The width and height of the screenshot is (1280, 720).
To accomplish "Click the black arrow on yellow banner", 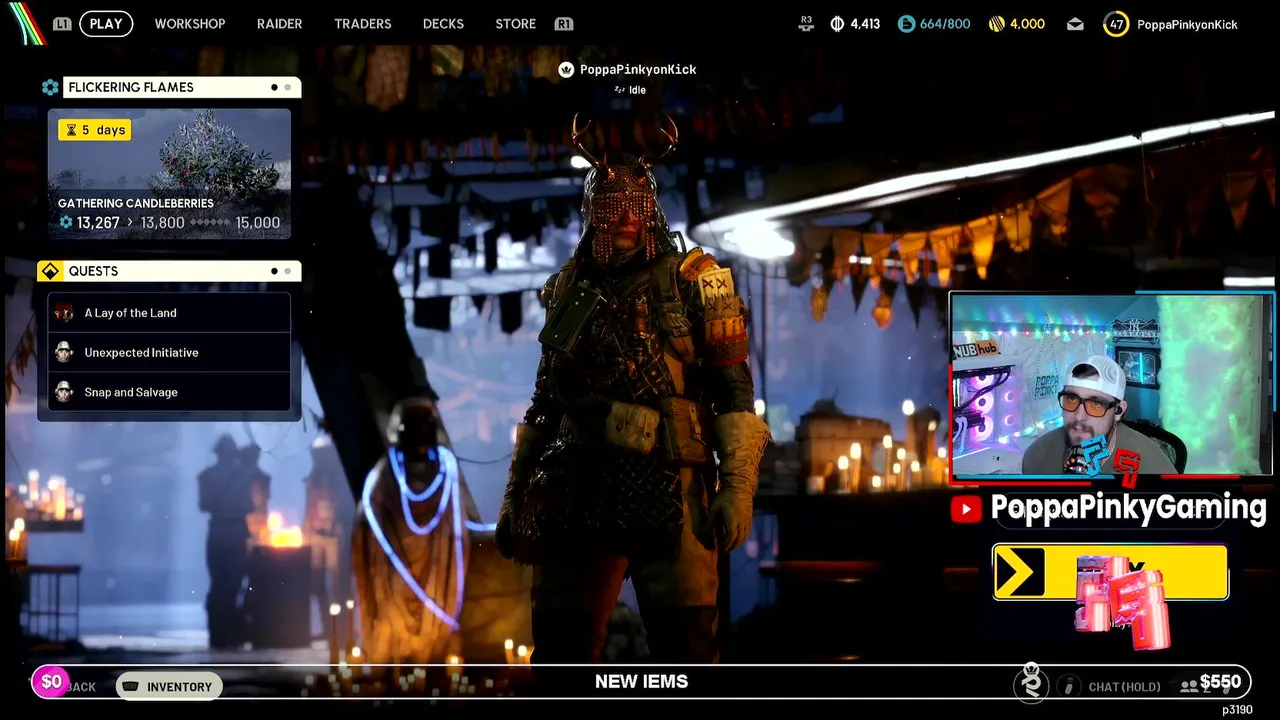I will [1018, 573].
